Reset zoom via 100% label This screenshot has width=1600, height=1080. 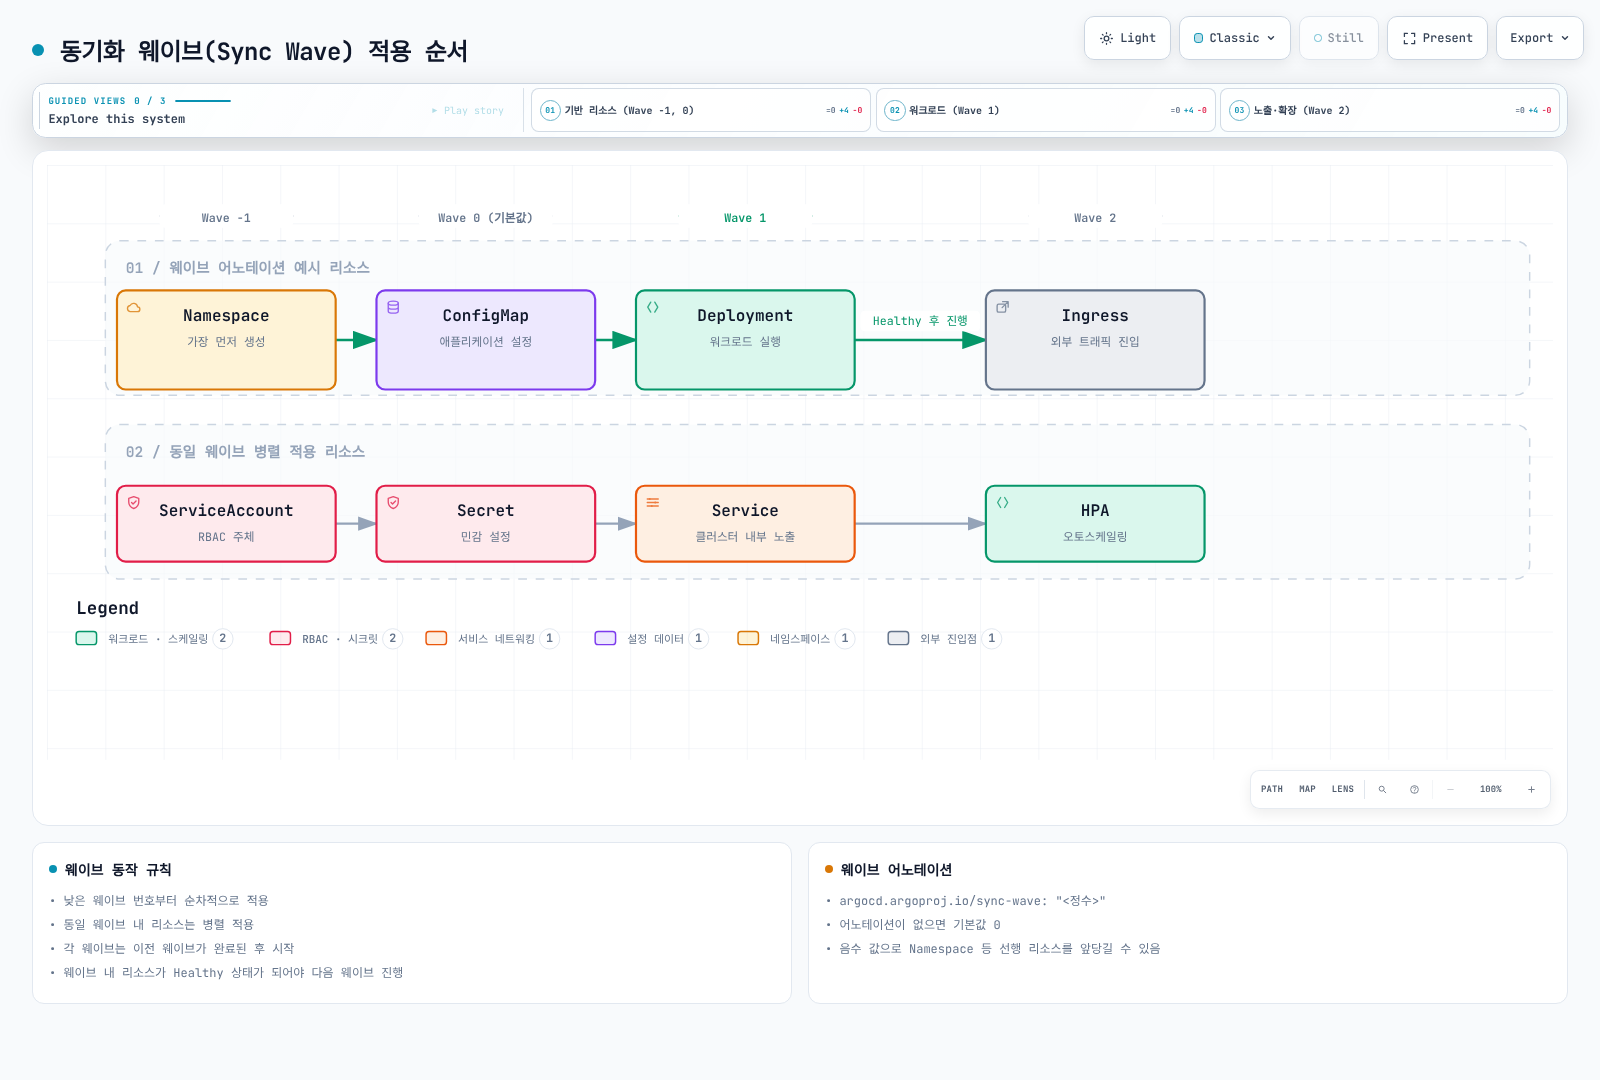1491,789
